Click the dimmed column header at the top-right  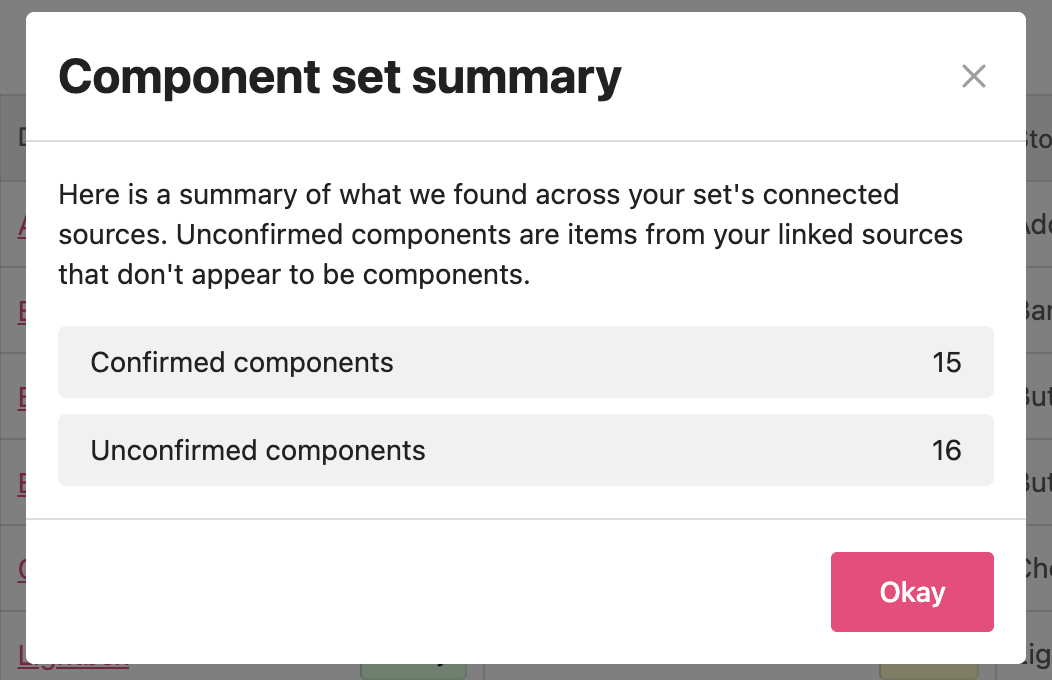(x=1038, y=138)
